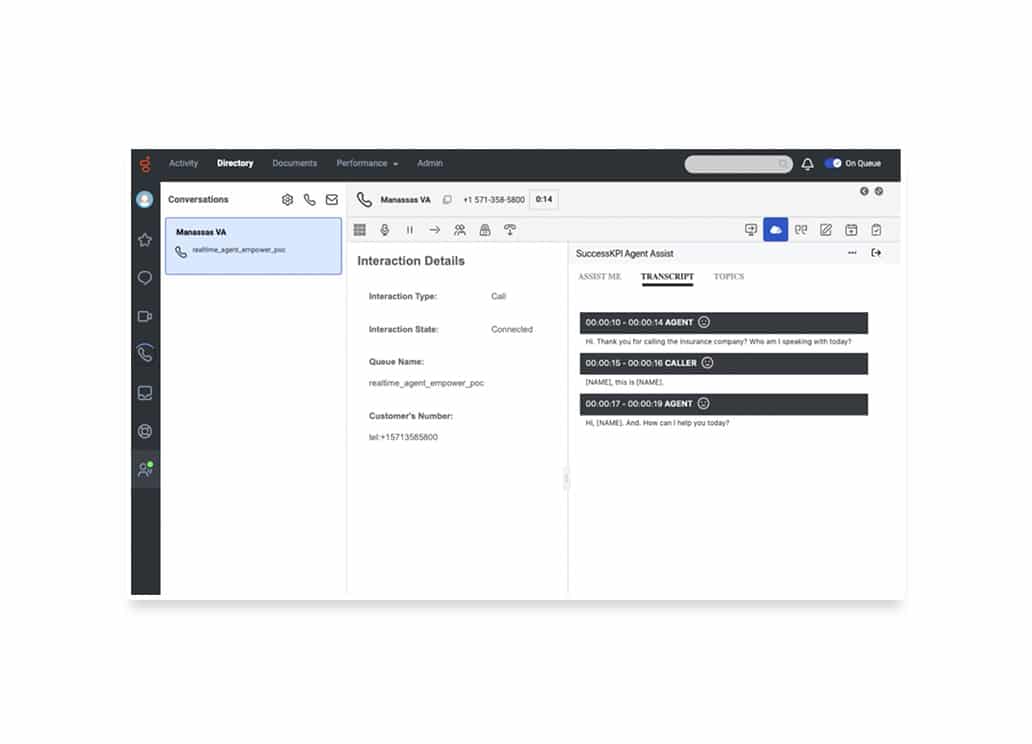Open the canned responses quote icon
This screenshot has height=744, width=1032.
click(x=801, y=230)
